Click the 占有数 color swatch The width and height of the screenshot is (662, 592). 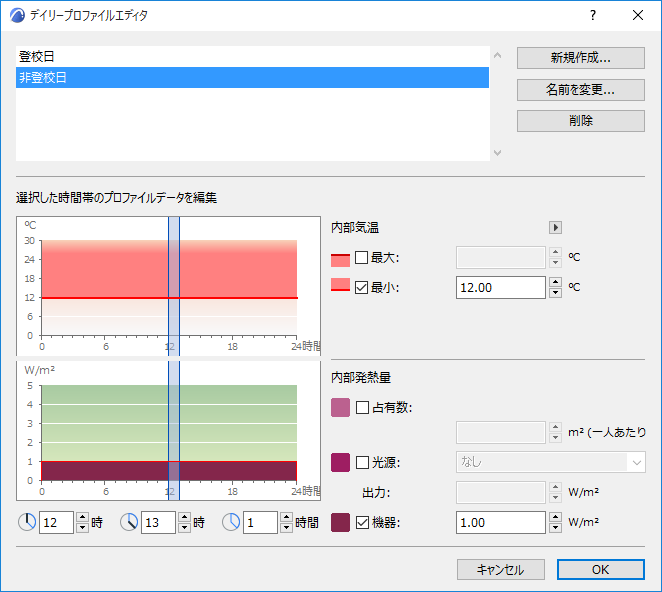[340, 407]
